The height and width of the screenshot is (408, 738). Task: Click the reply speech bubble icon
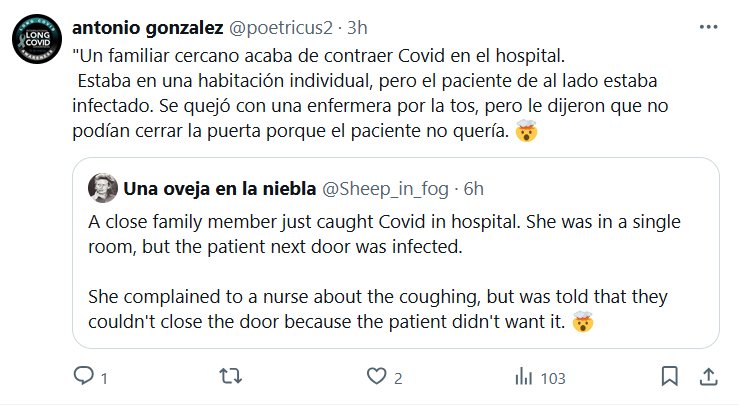[x=83, y=377]
